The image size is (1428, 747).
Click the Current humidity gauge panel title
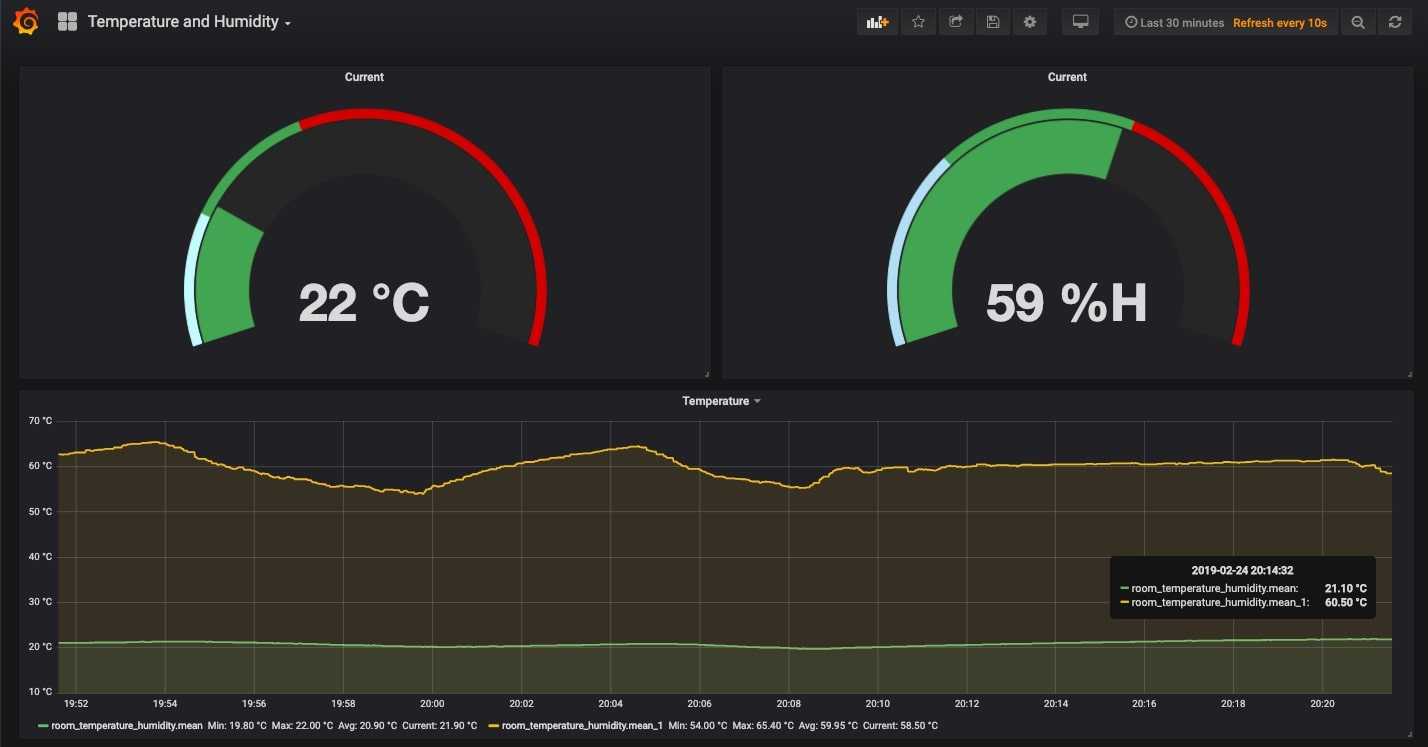click(x=1067, y=76)
